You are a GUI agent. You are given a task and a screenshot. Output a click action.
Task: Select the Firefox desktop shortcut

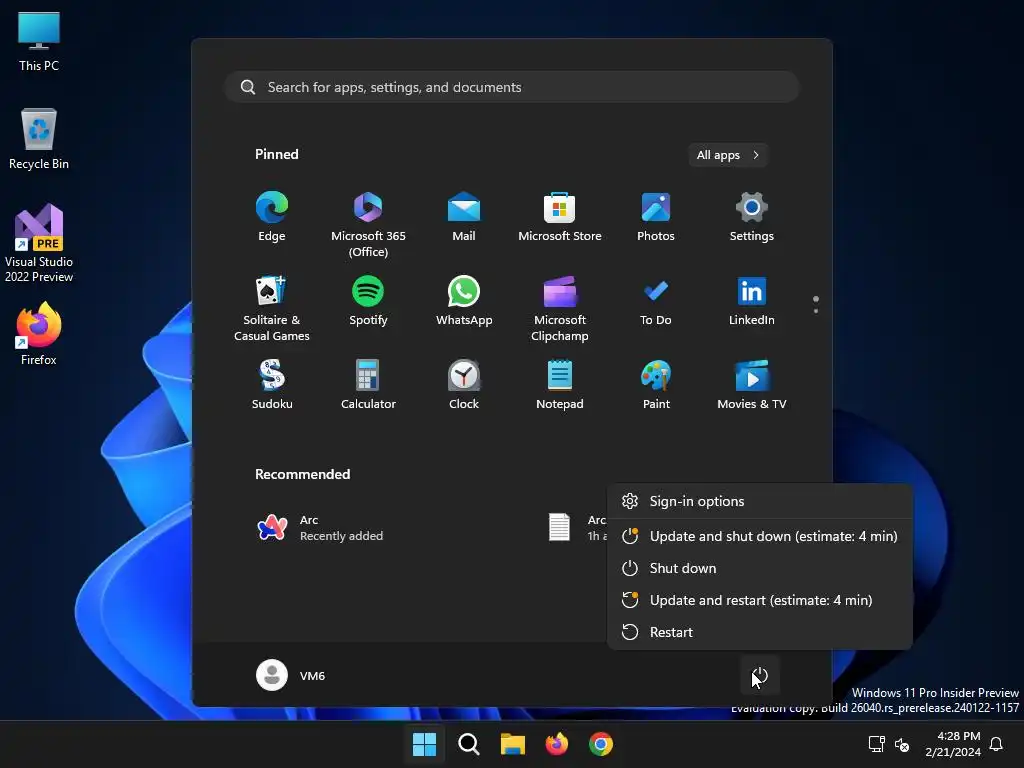point(39,334)
